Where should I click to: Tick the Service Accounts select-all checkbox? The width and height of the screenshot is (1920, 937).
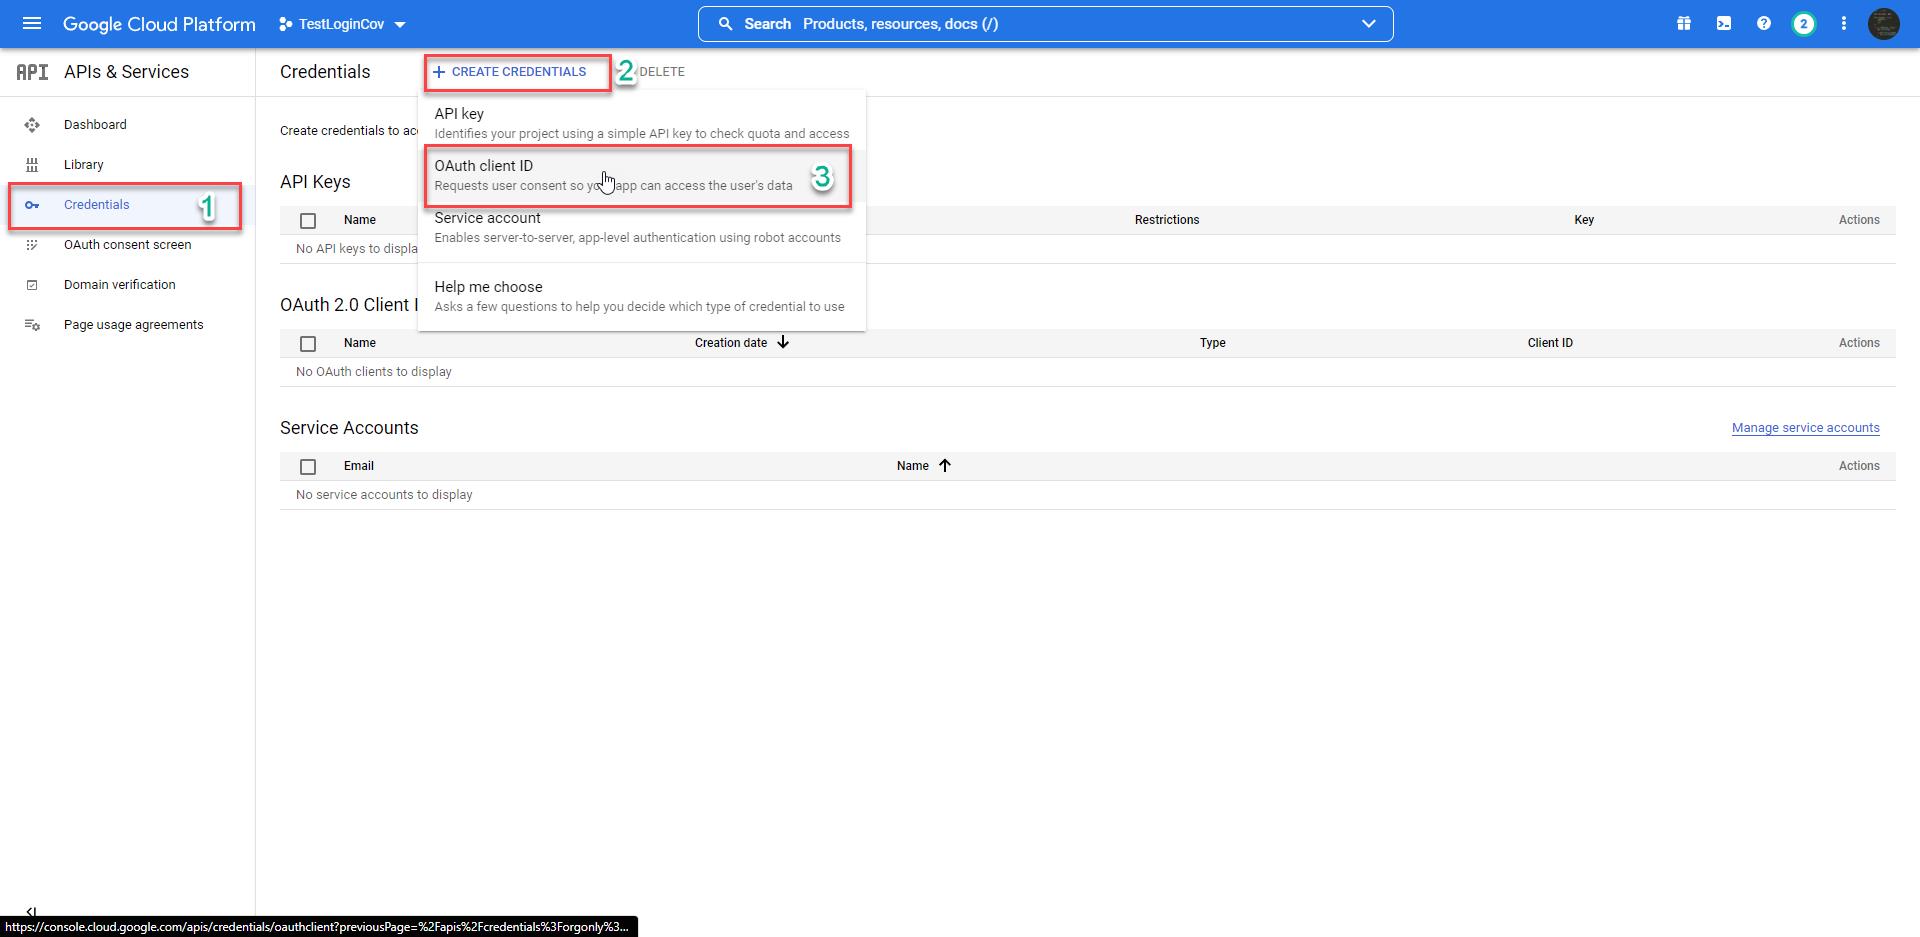[308, 467]
